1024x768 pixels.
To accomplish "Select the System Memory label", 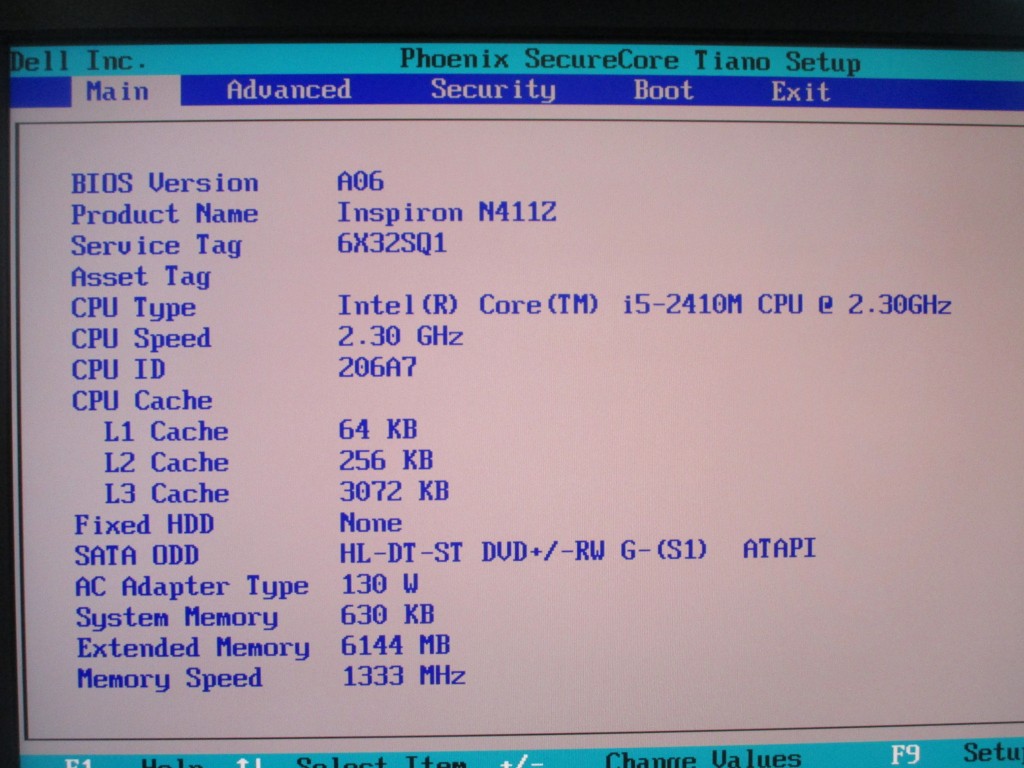I will (x=176, y=618).
